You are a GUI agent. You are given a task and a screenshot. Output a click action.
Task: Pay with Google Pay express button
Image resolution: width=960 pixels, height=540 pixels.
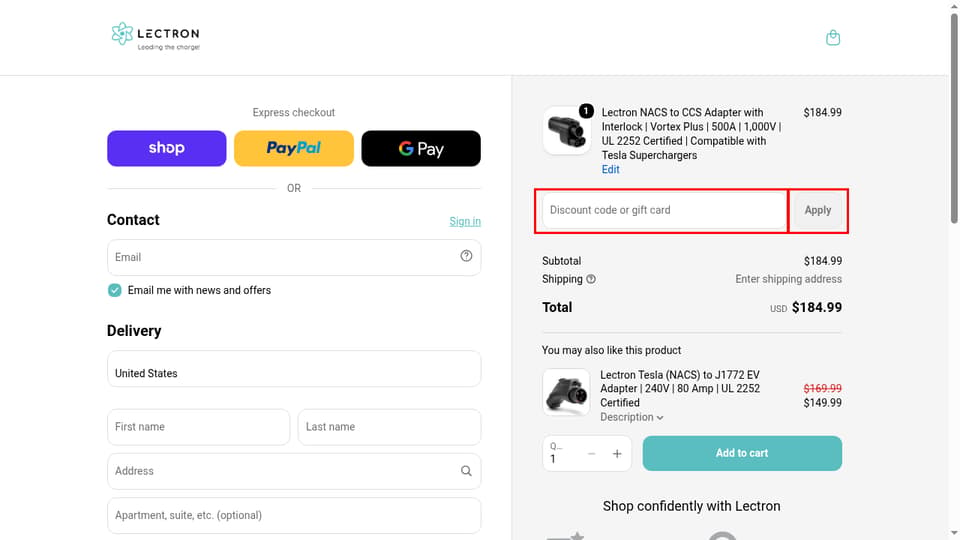pos(421,148)
